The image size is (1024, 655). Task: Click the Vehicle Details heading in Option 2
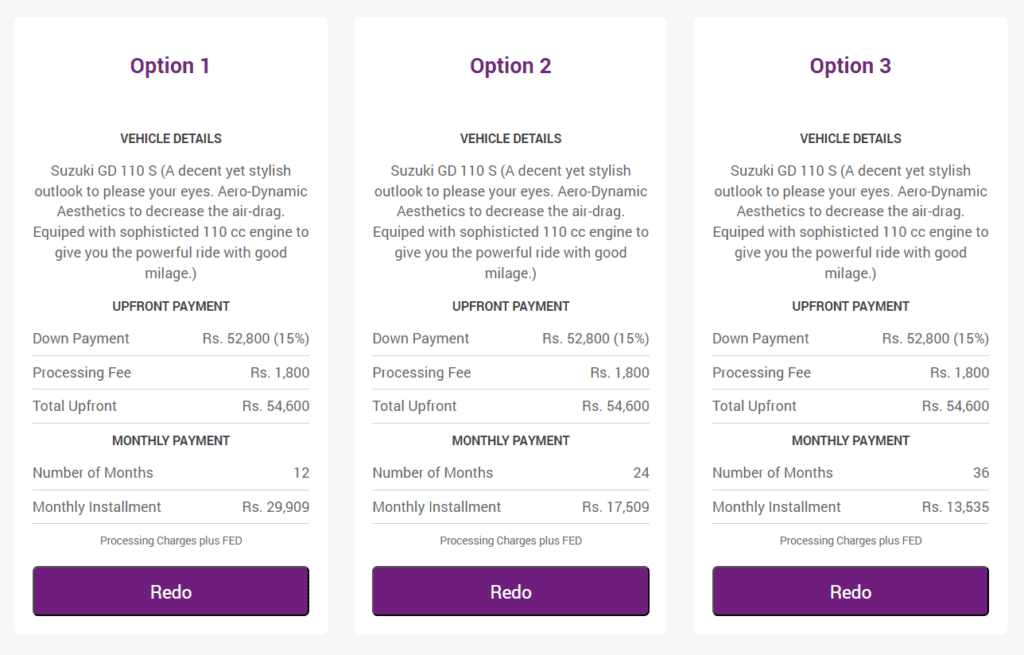(x=511, y=138)
